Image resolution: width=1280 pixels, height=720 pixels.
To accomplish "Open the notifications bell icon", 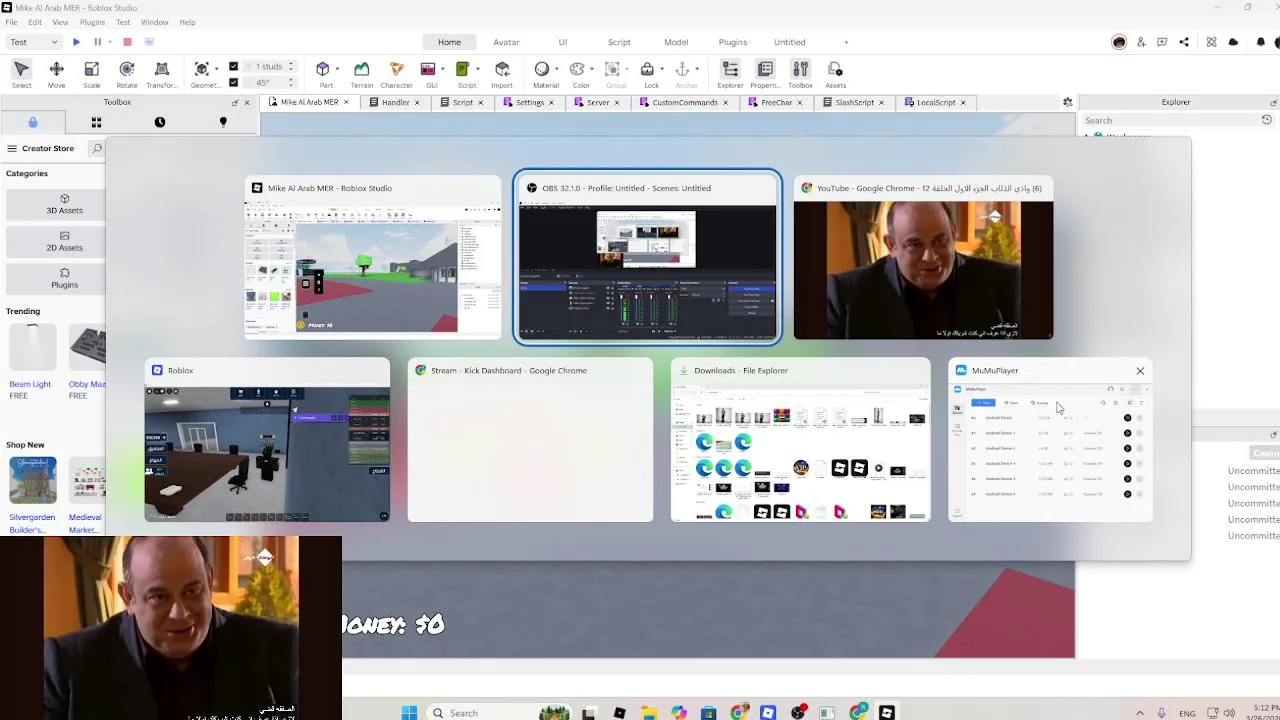I will pyautogui.click(x=1261, y=42).
